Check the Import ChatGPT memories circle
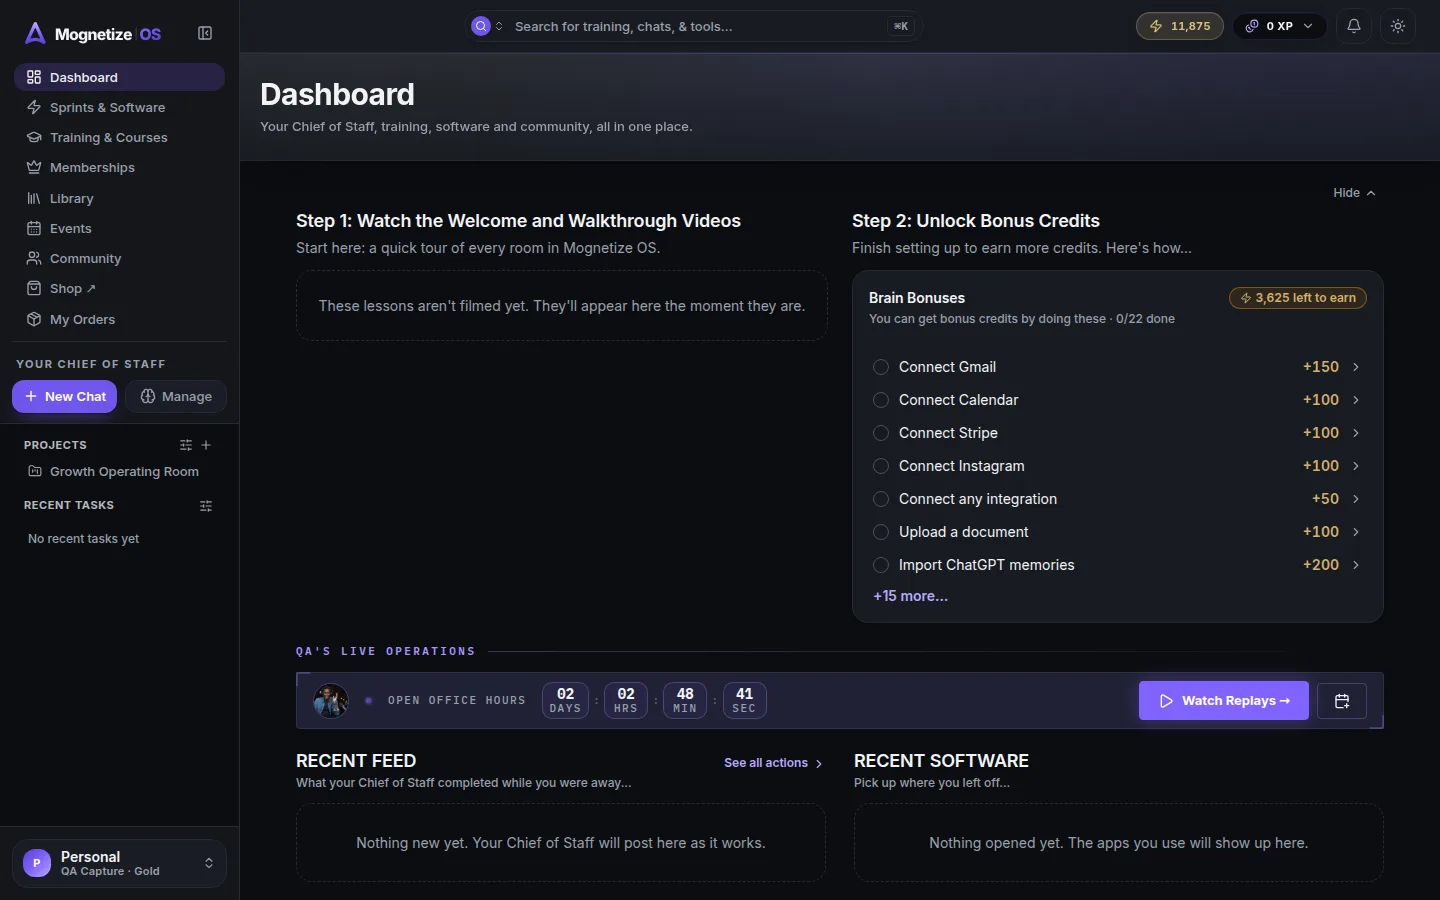The height and width of the screenshot is (900, 1440). tap(881, 565)
